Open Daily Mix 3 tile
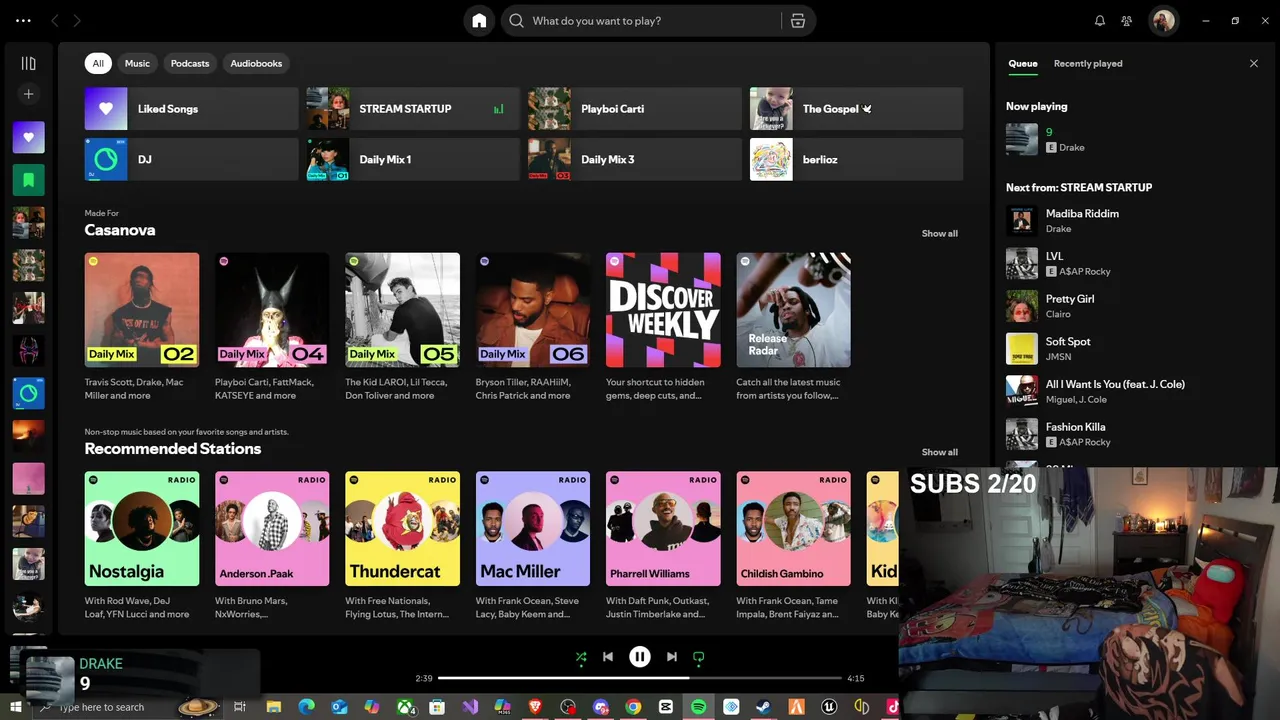1280x720 pixels. click(x=635, y=159)
